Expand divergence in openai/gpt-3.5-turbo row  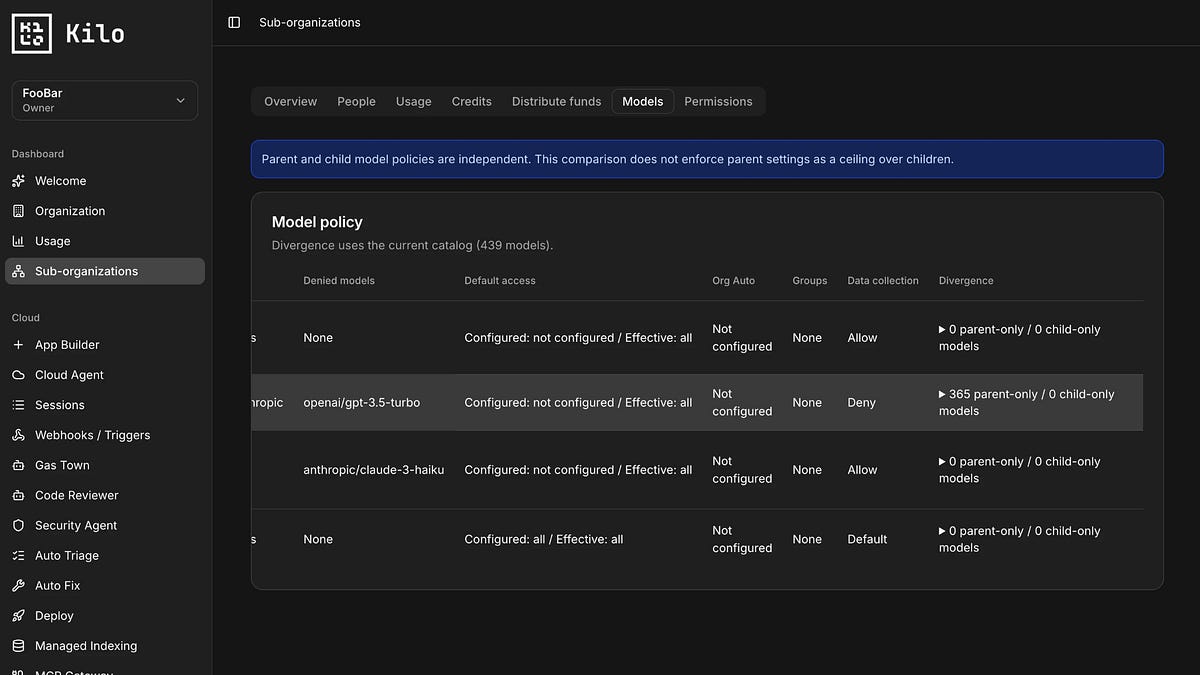942,394
